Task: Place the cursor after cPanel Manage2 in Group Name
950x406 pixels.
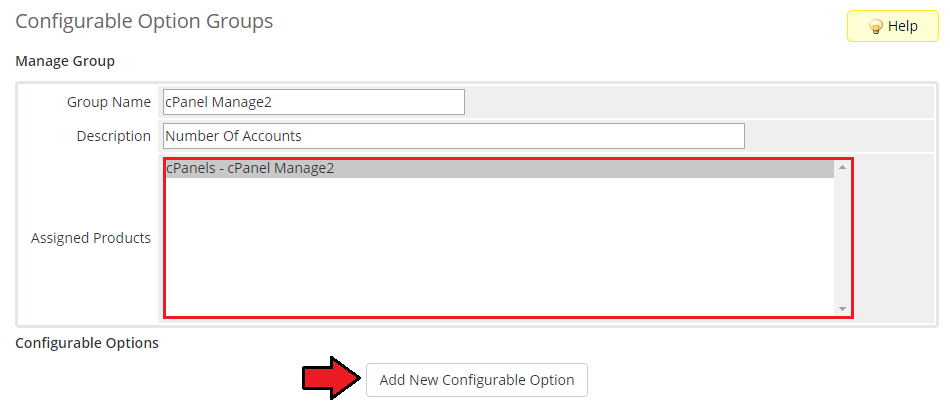Action: (274, 102)
